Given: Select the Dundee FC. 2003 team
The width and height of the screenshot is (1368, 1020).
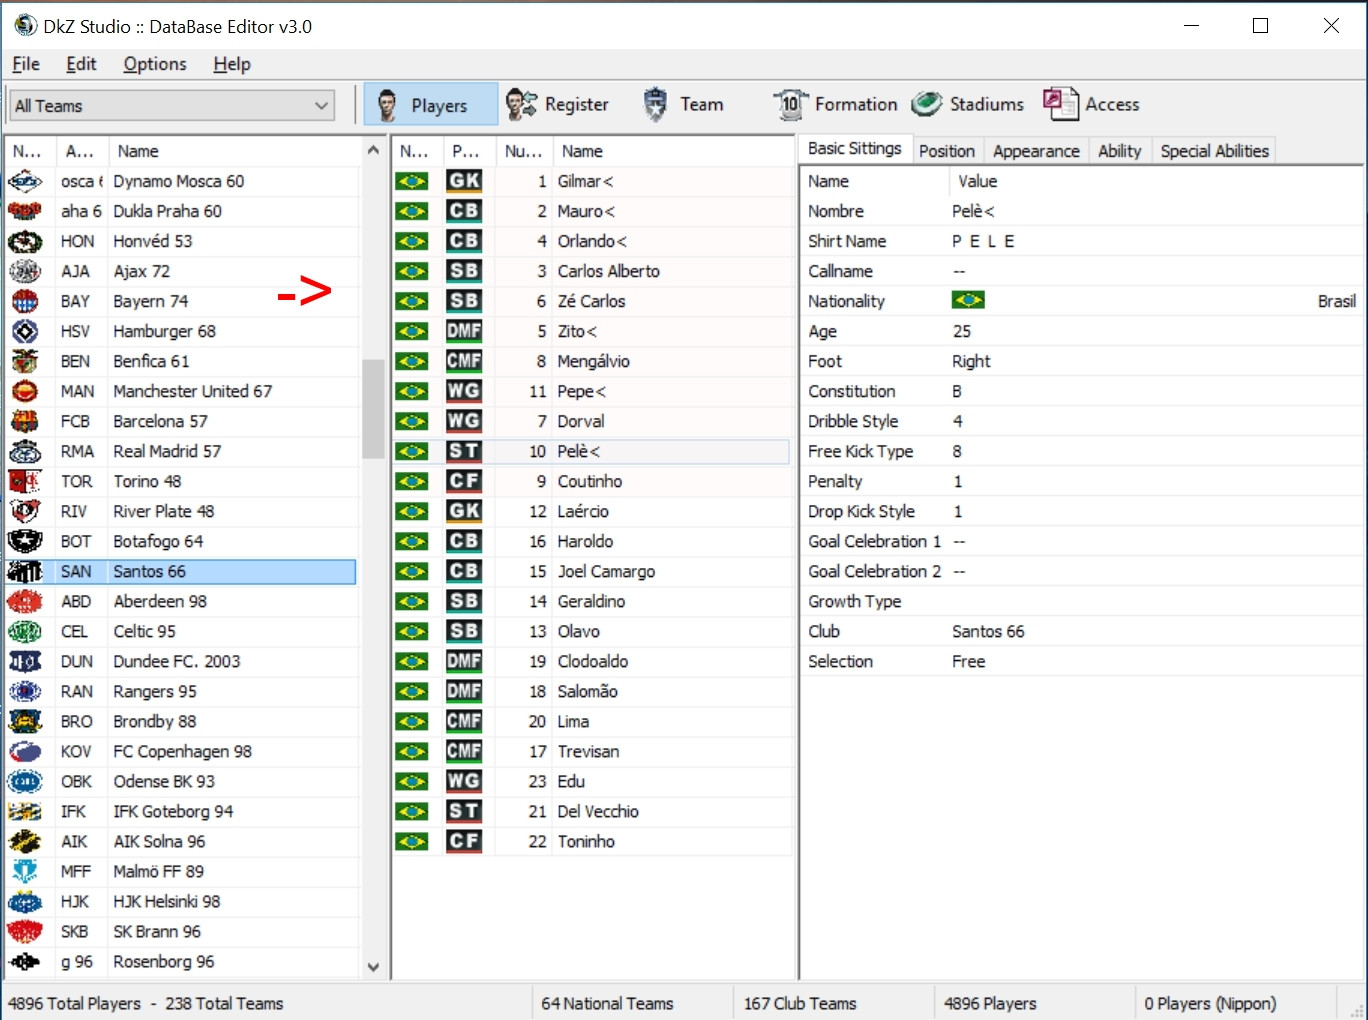Looking at the screenshot, I should (177, 661).
